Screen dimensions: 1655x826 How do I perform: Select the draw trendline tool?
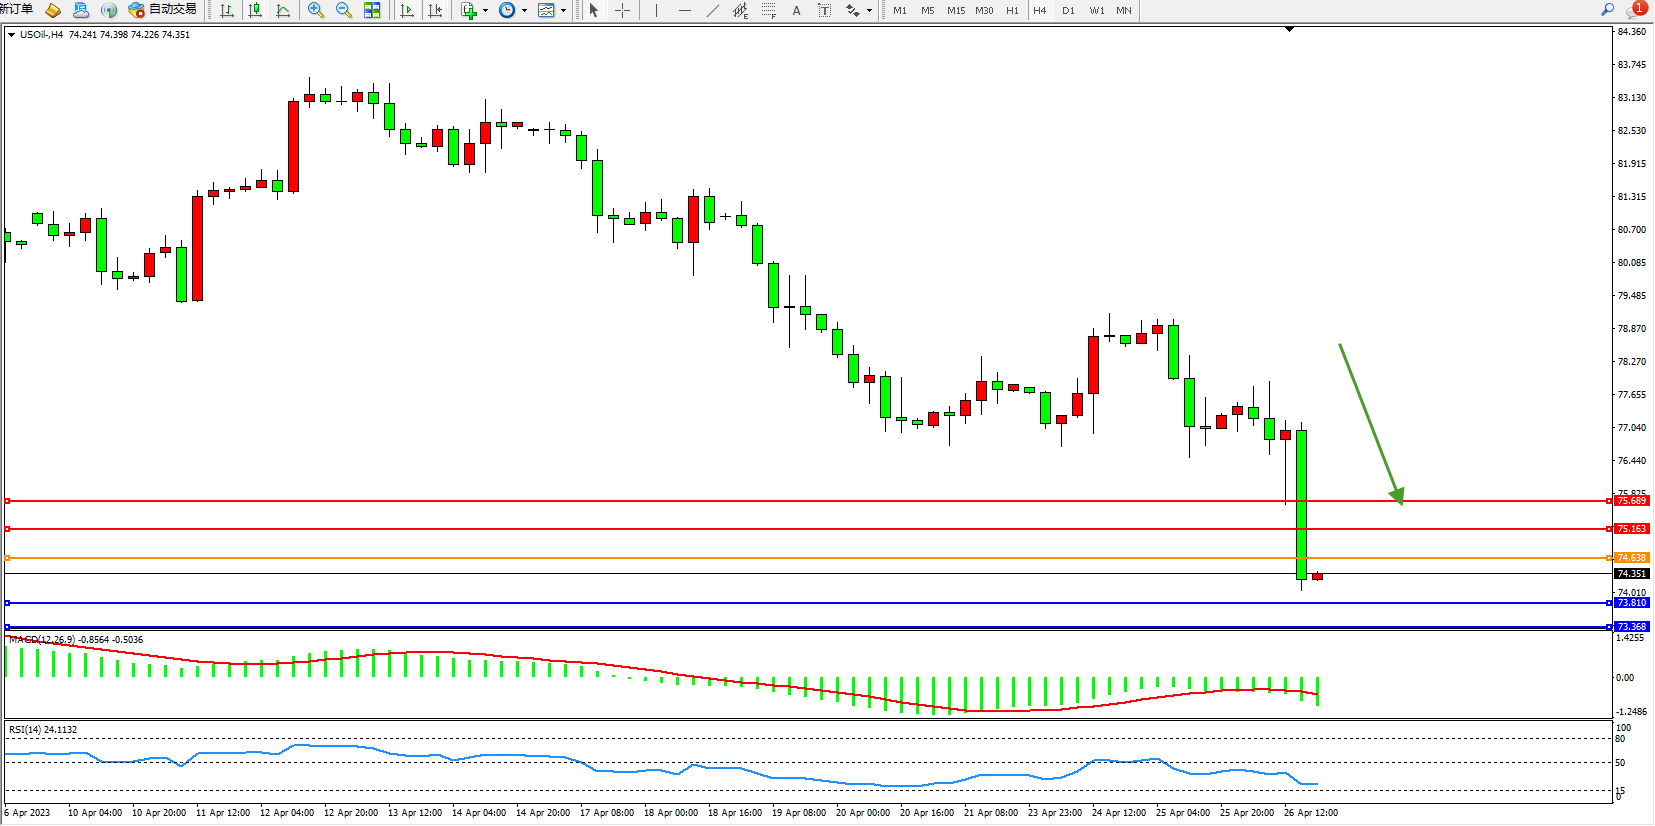coord(712,10)
